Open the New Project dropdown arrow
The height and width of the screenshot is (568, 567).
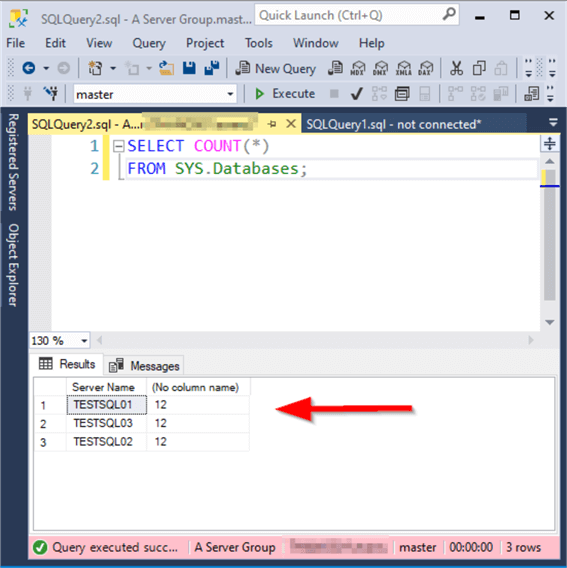[113, 68]
